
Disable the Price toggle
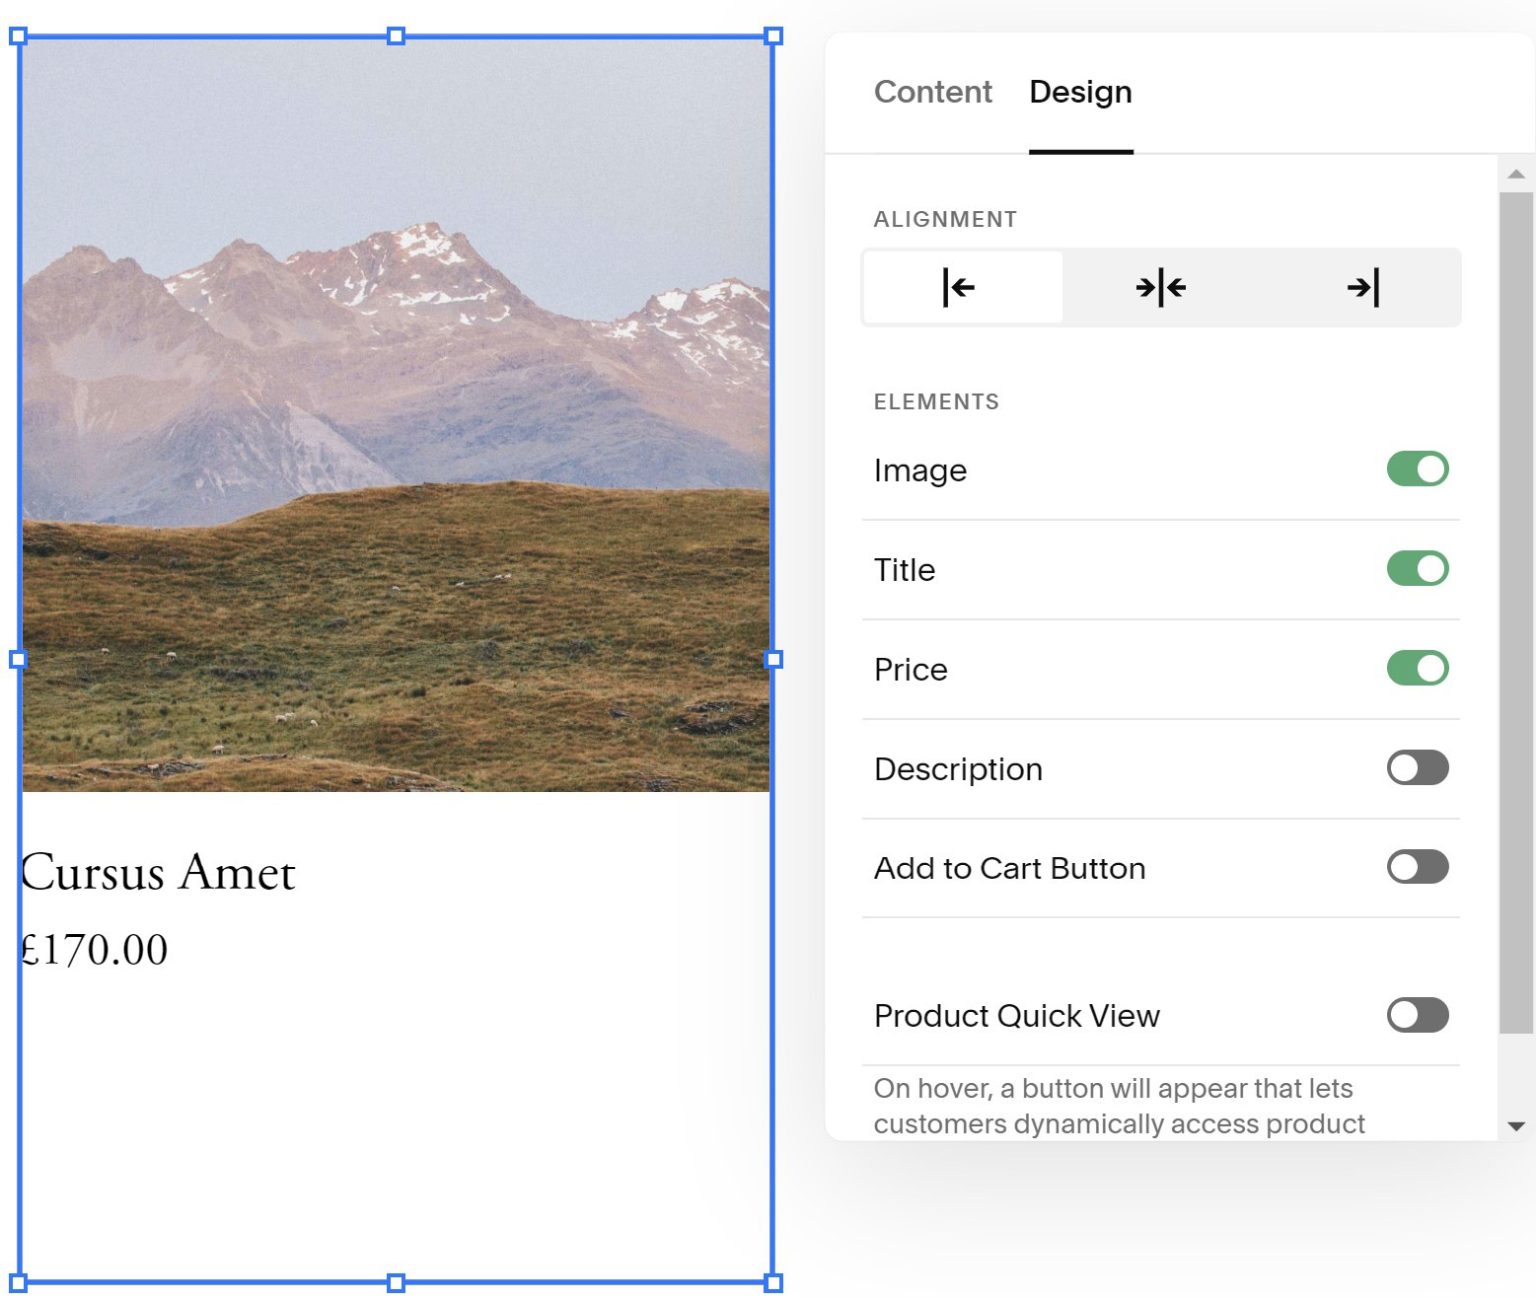(x=1416, y=667)
